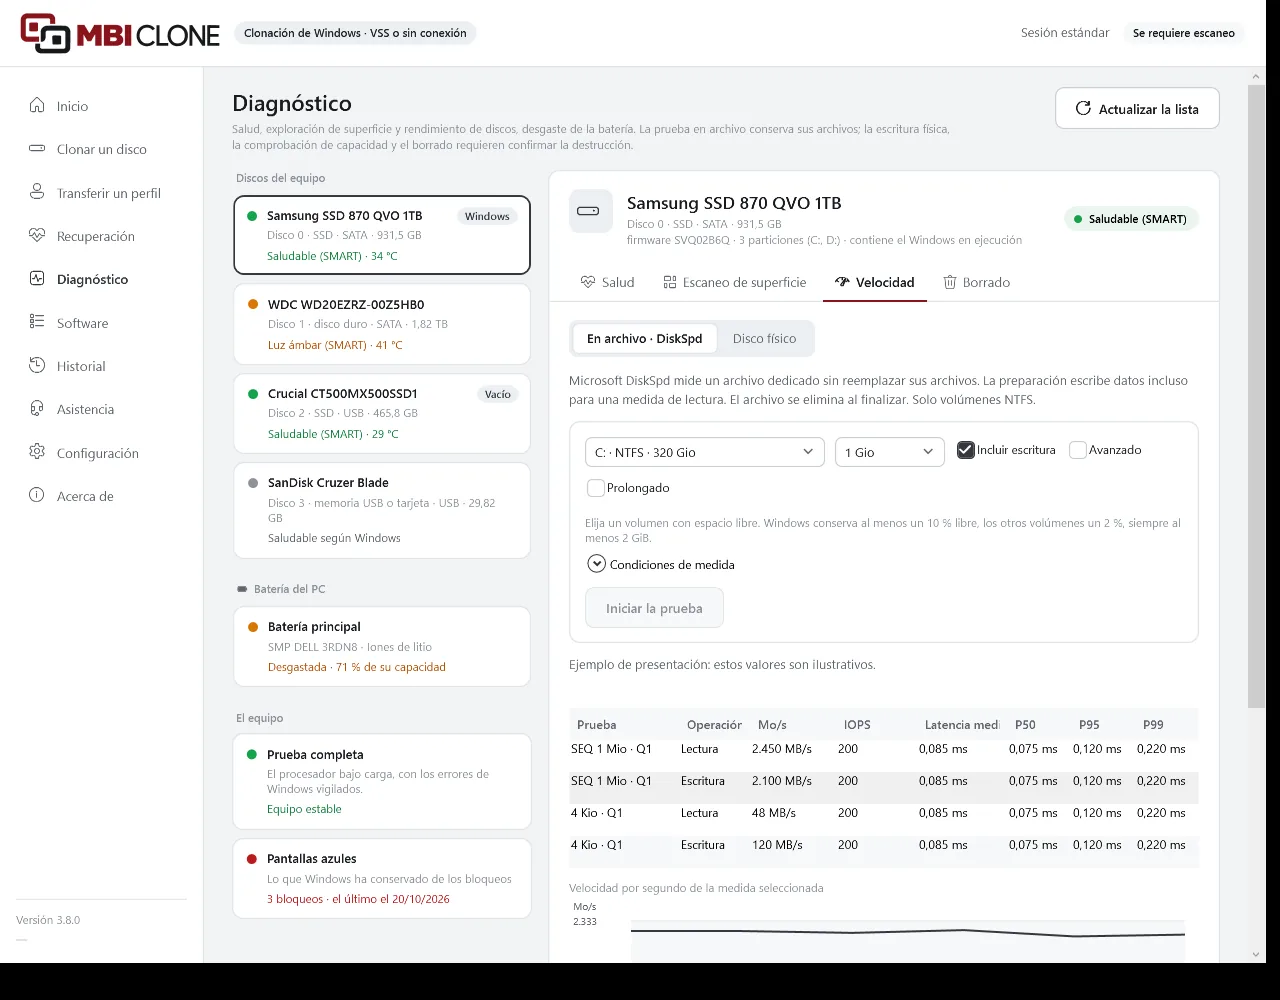This screenshot has height=1000, width=1280.
Task: Expand Condiciones de medida
Action: 661,564
